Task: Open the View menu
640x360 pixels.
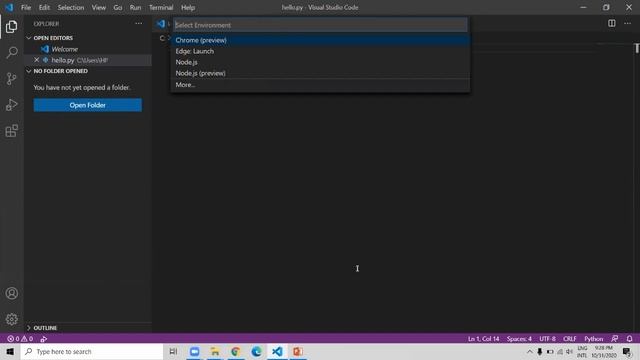Action: point(98,7)
